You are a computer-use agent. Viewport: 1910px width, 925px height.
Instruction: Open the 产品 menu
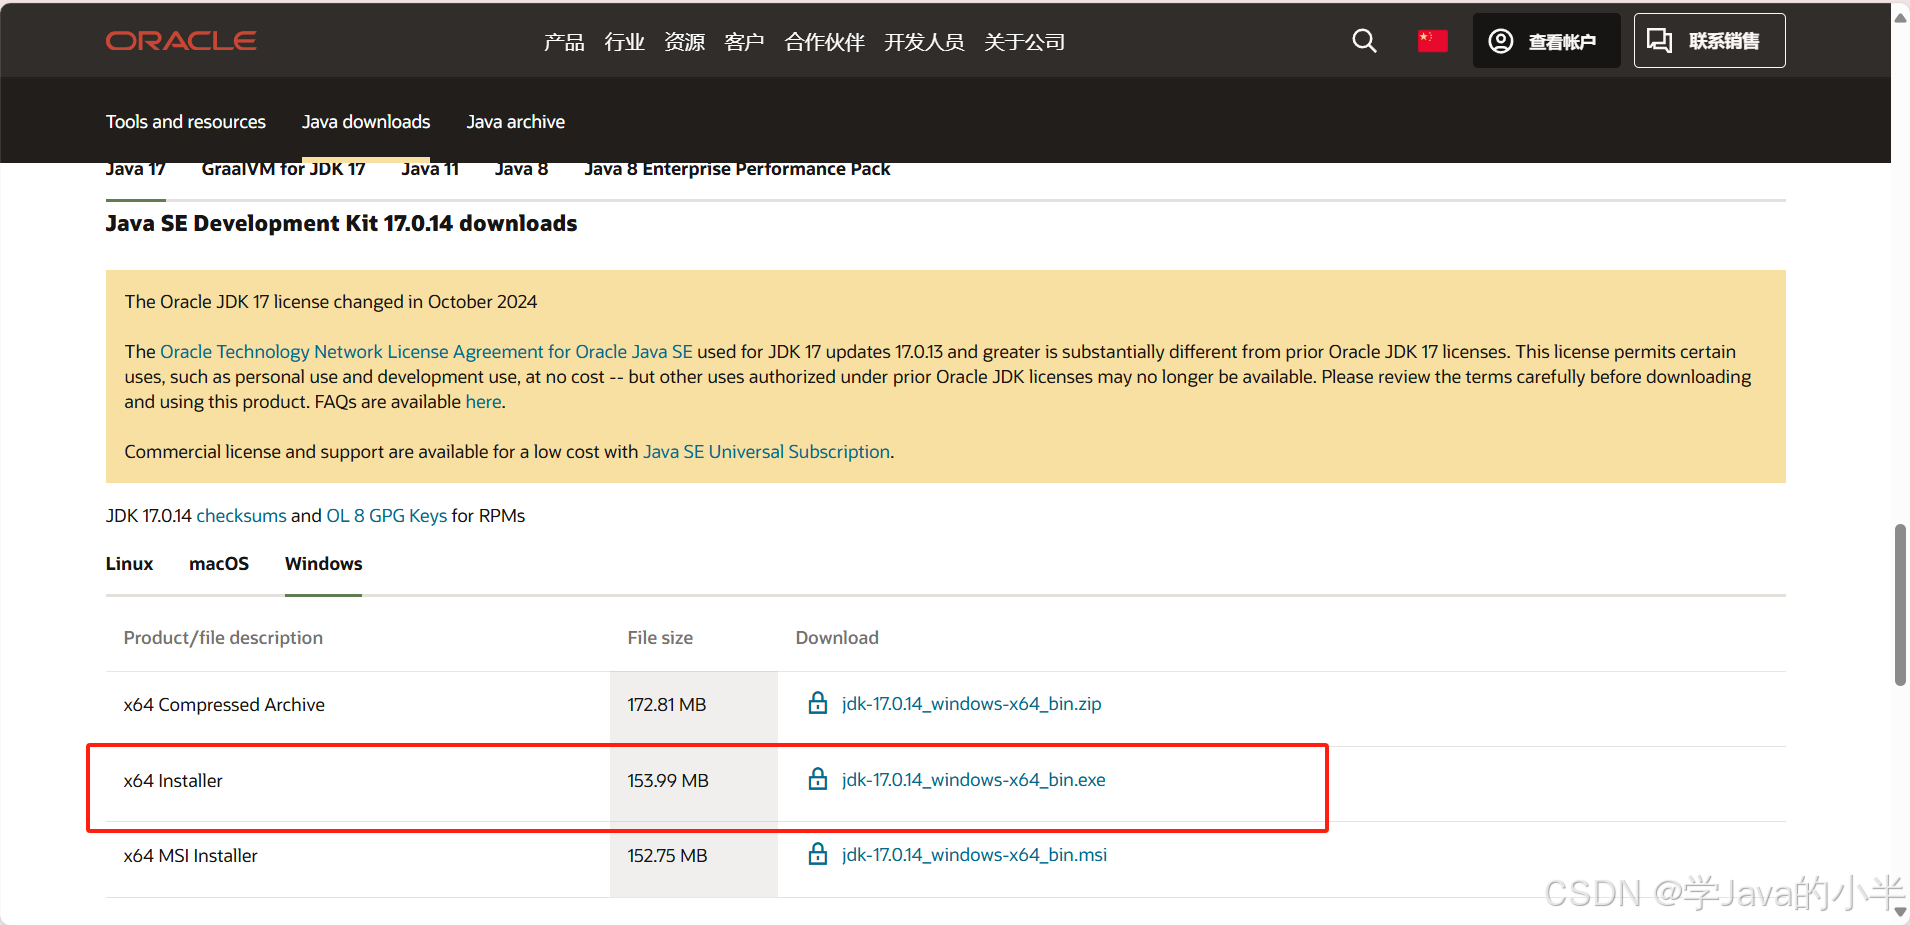pyautogui.click(x=564, y=42)
